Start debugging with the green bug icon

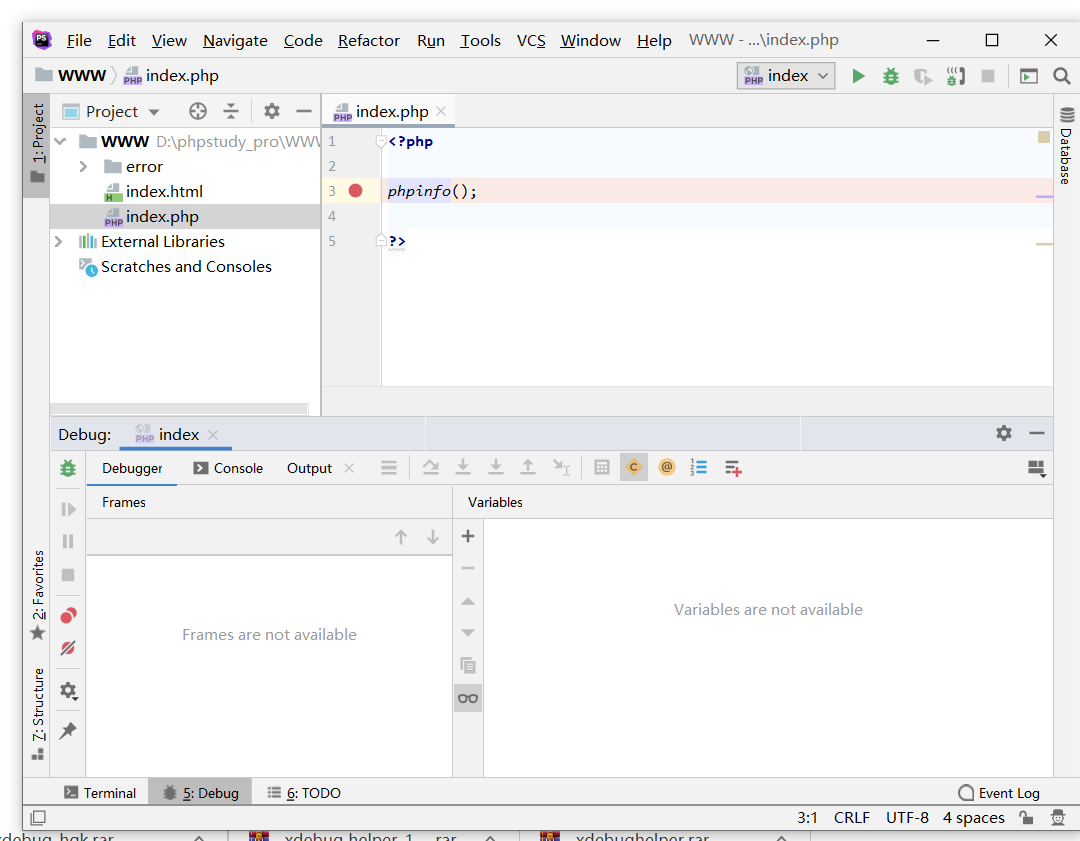(891, 76)
